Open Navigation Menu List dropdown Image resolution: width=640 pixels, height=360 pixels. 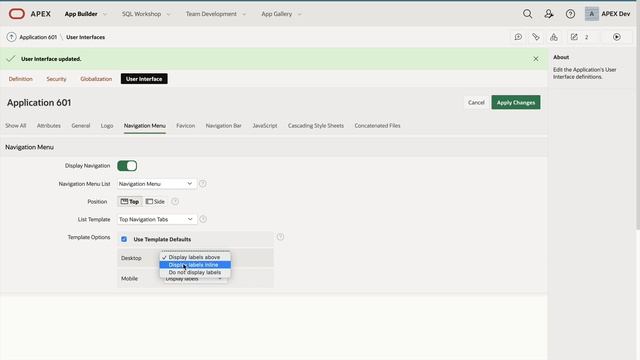(x=157, y=184)
